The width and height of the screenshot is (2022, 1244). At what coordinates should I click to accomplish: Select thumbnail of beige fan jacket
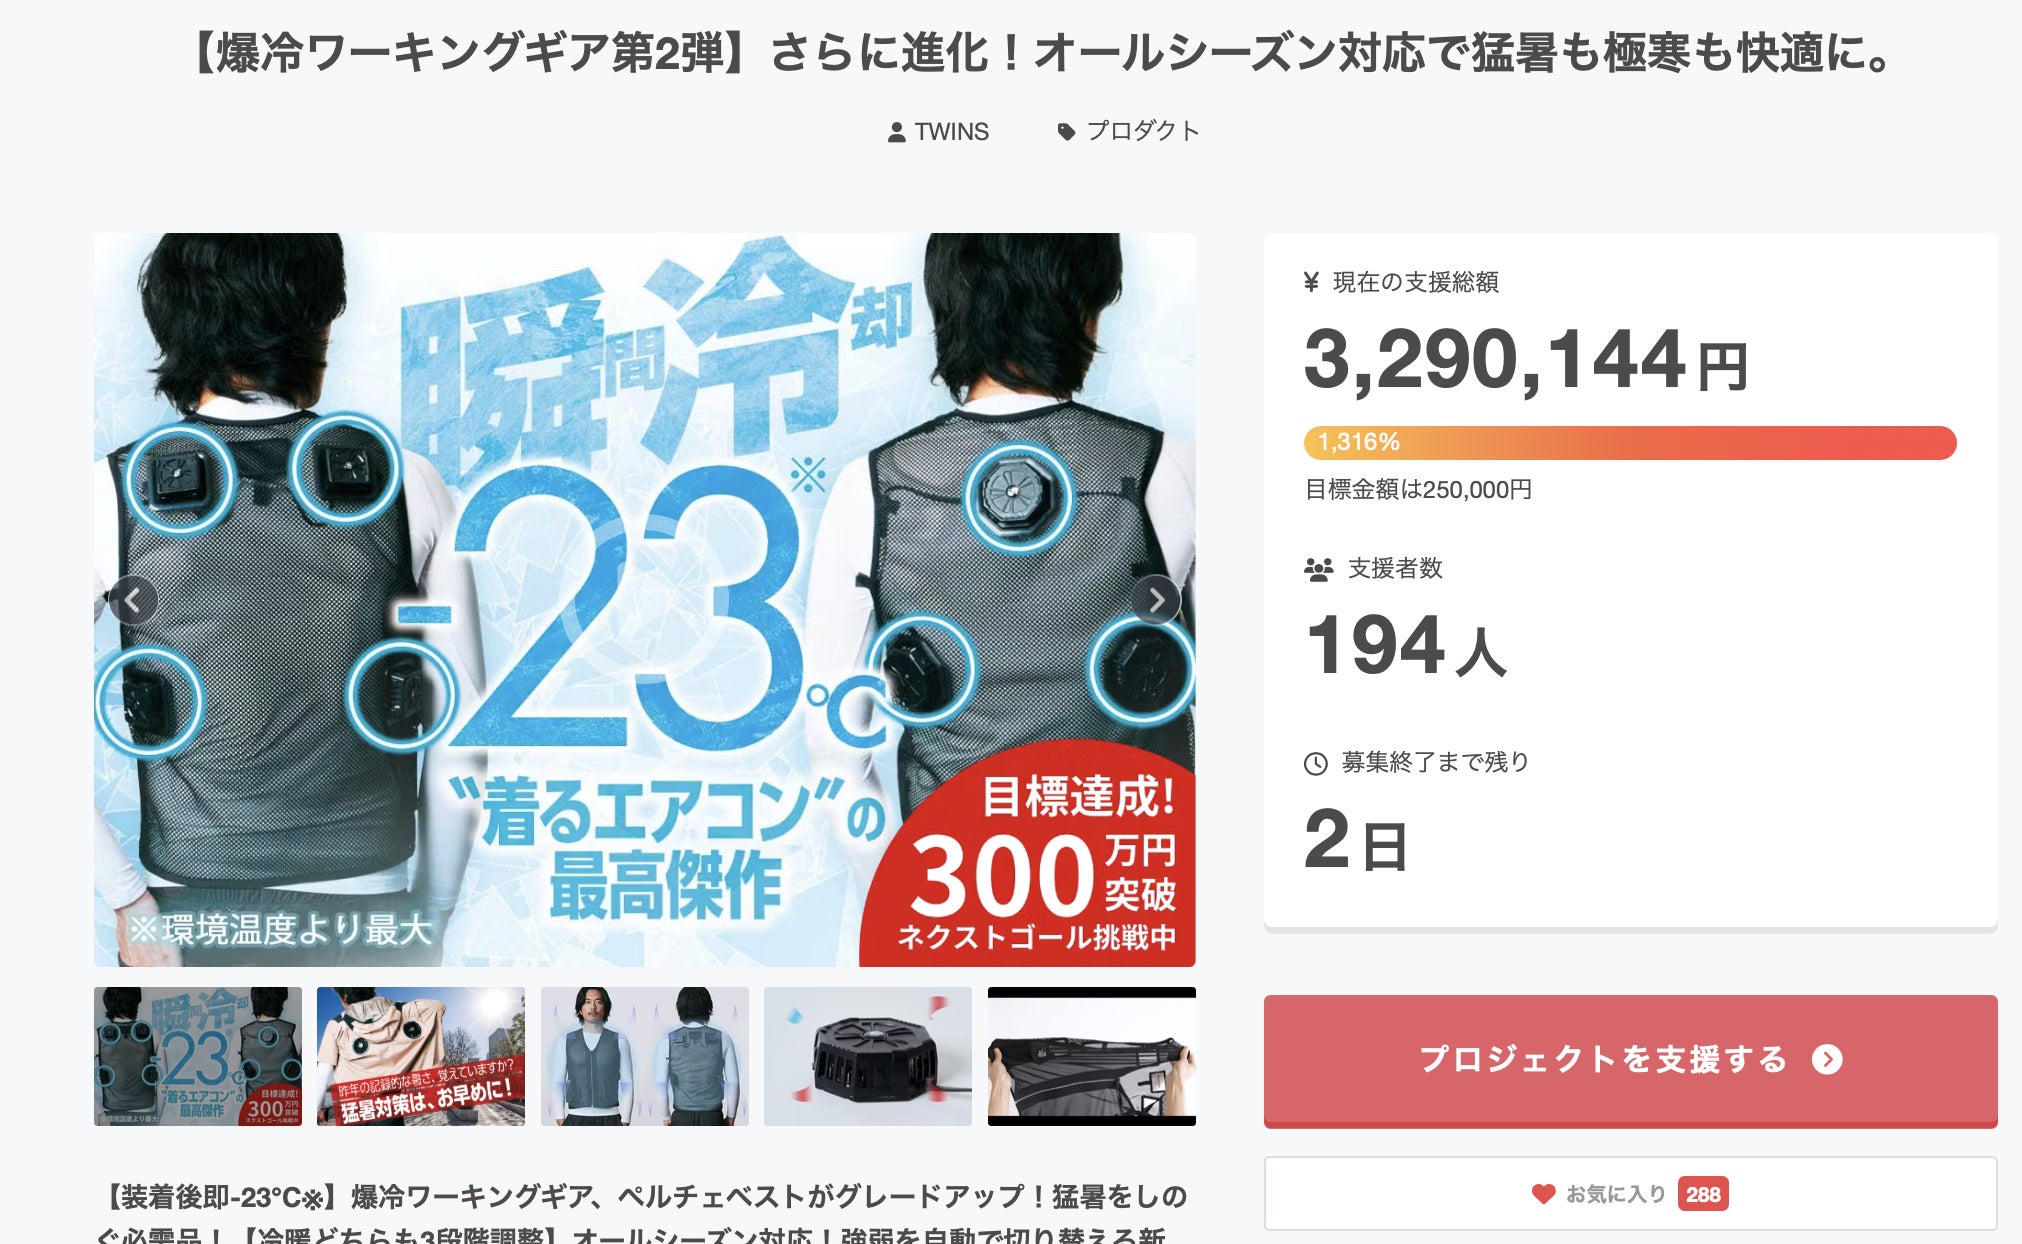[x=421, y=1056]
